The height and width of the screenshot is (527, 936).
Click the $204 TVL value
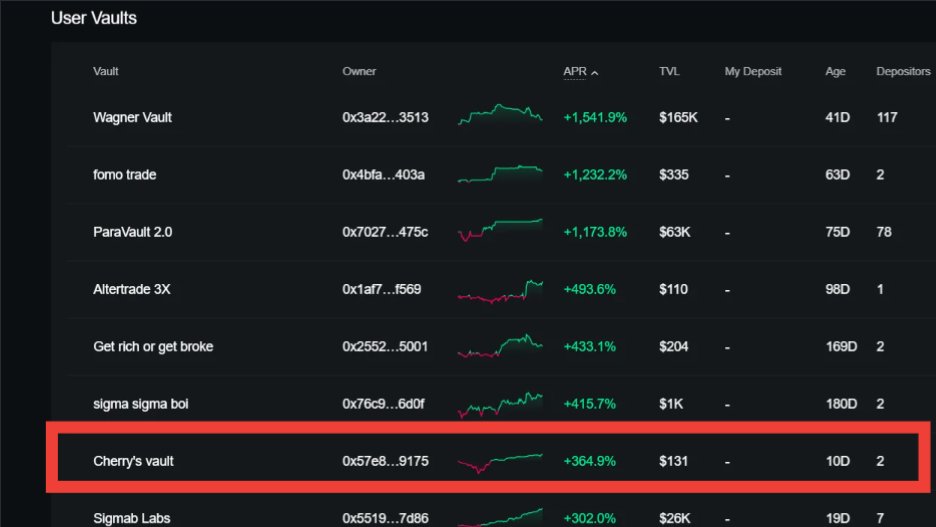point(674,347)
